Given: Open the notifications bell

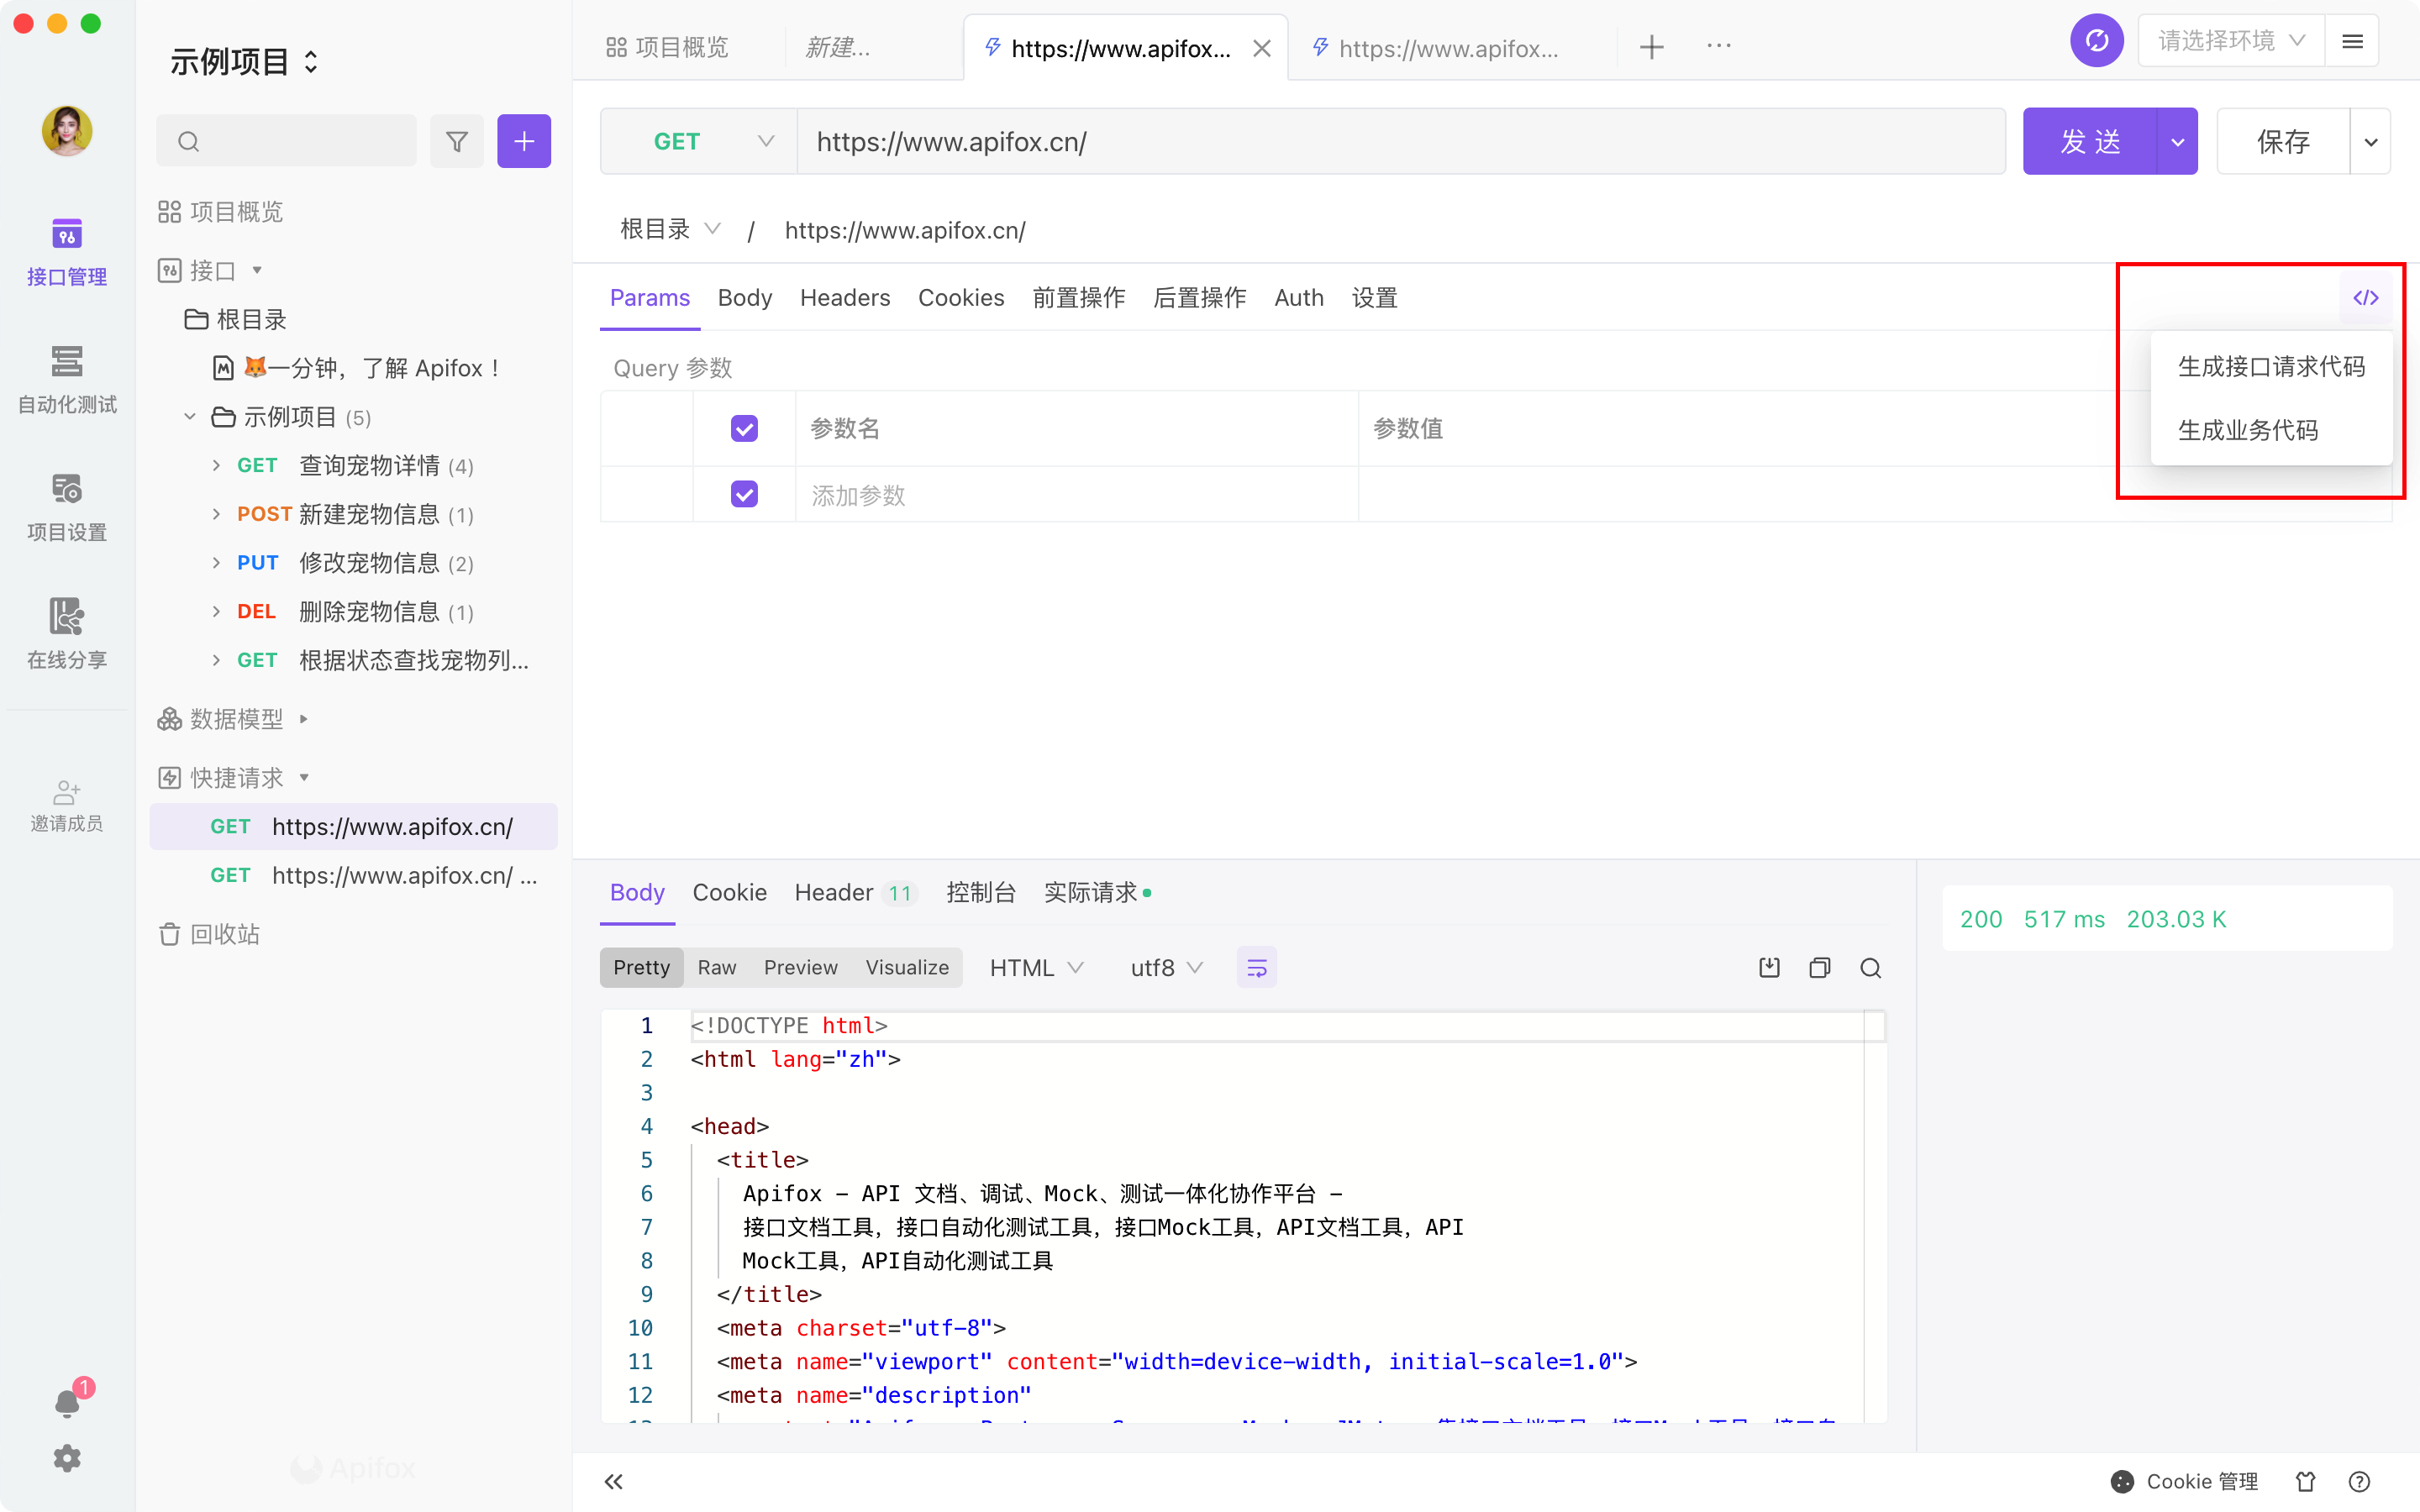Looking at the screenshot, I should 67,1403.
